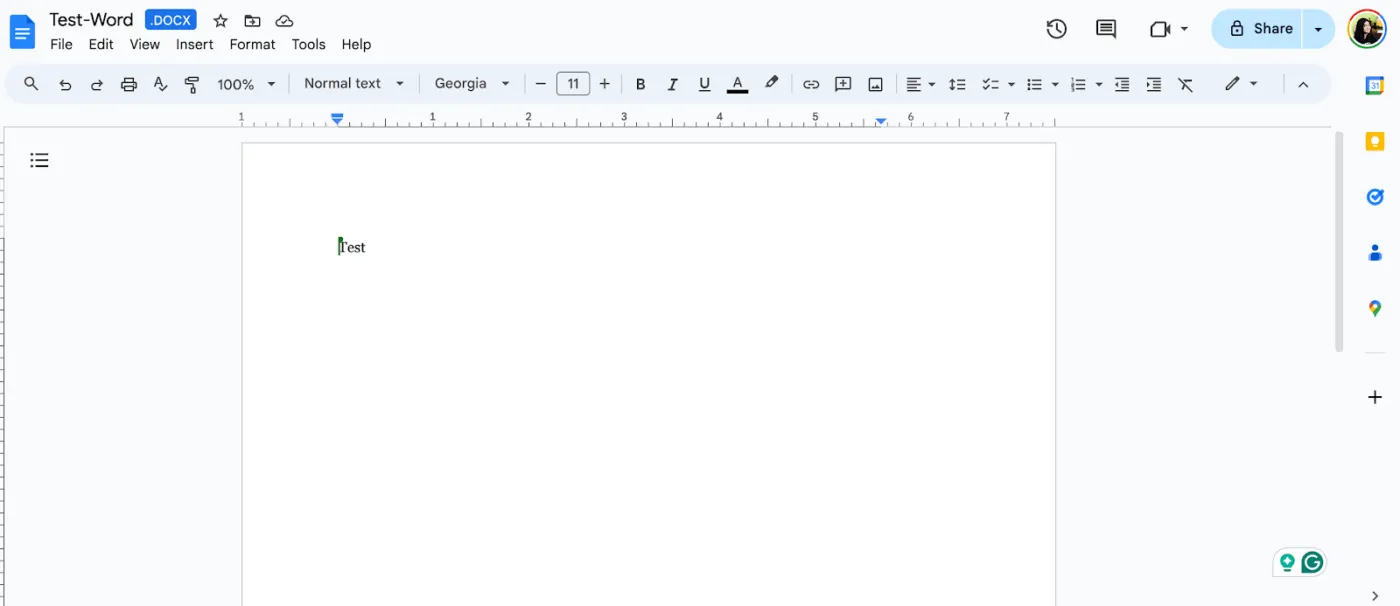Show the document outline panel

pos(39,159)
